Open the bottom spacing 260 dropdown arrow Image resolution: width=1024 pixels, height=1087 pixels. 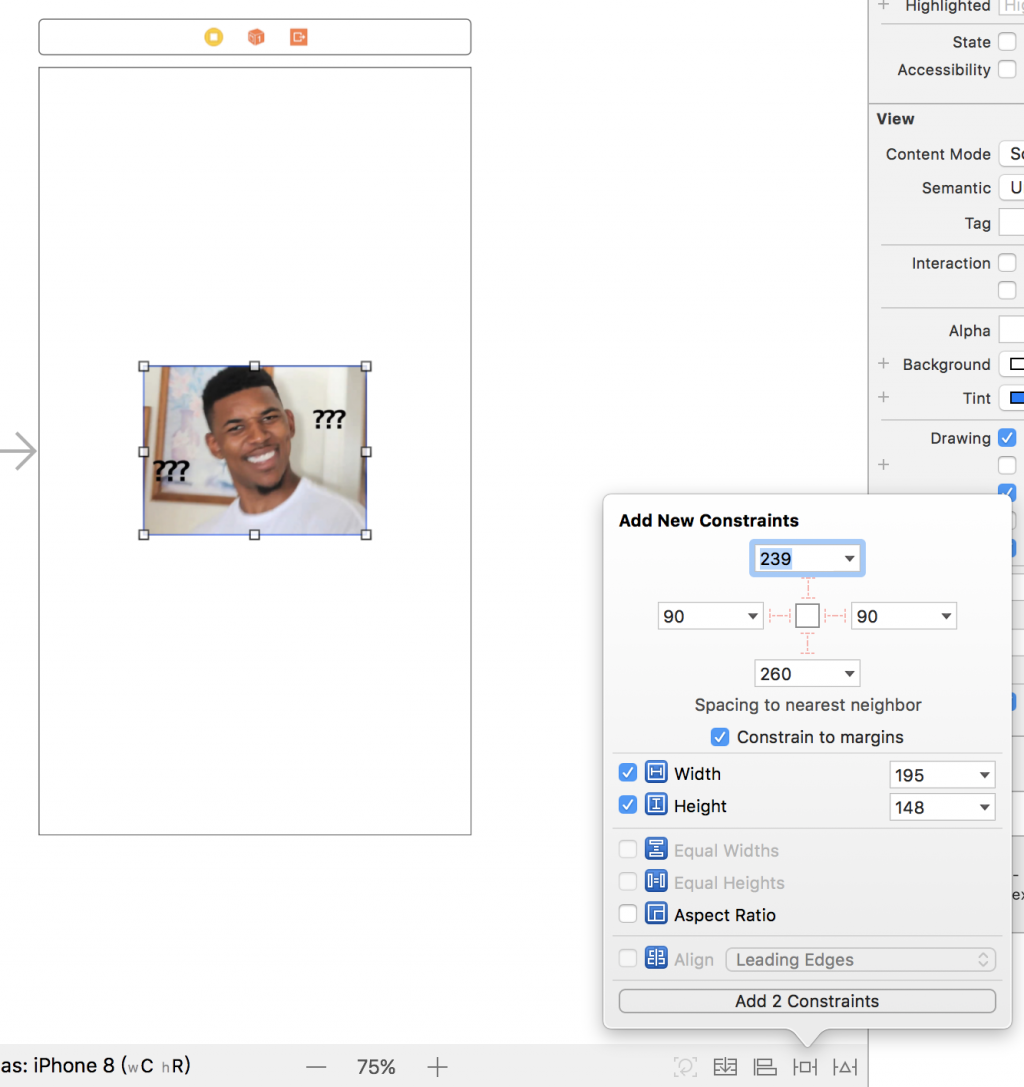point(849,674)
